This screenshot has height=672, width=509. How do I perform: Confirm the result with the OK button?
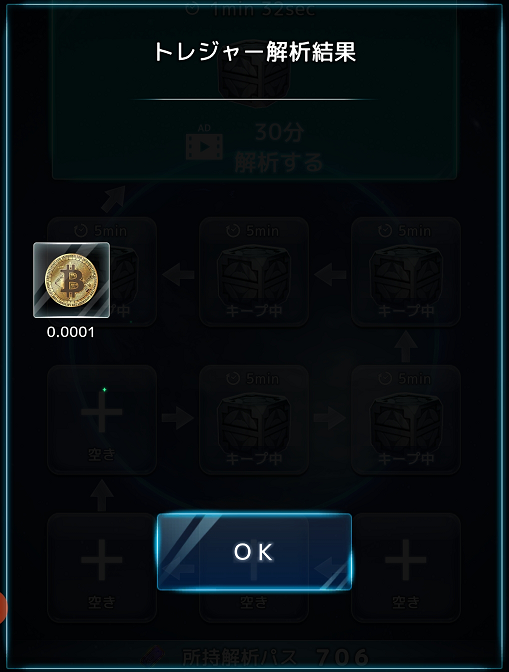coord(254,552)
